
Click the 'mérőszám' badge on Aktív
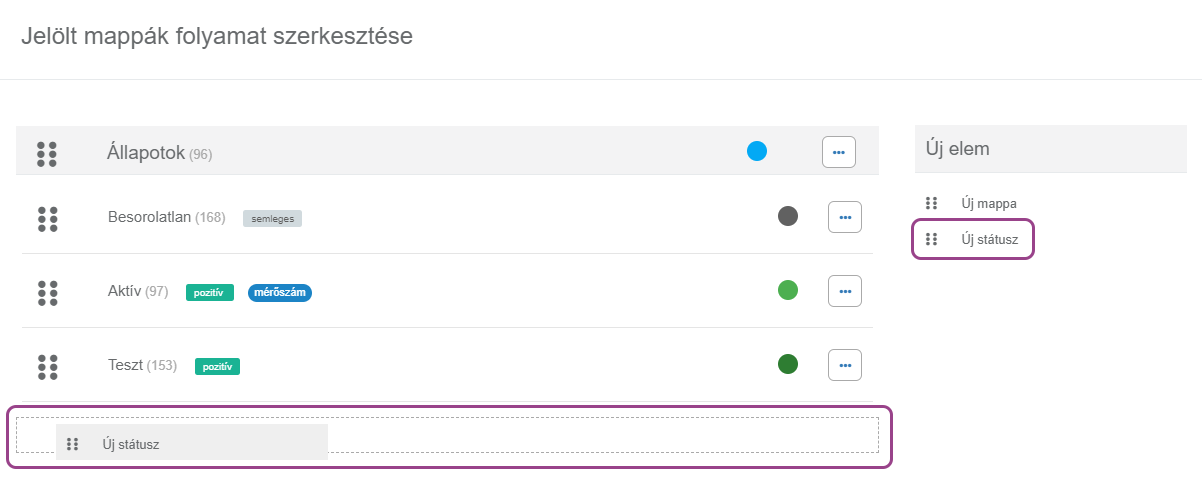click(280, 292)
